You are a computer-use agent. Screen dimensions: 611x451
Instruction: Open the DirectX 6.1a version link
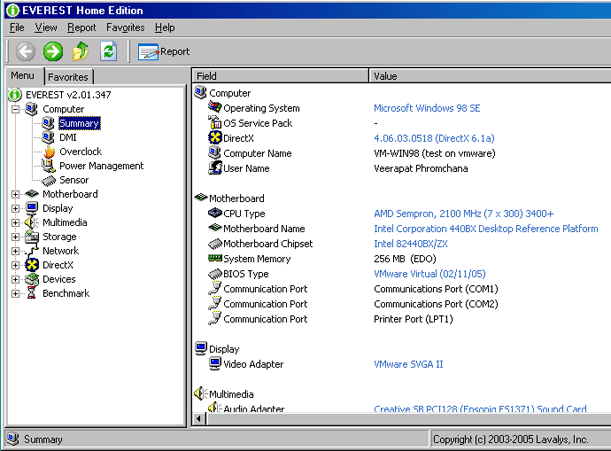[x=434, y=138]
